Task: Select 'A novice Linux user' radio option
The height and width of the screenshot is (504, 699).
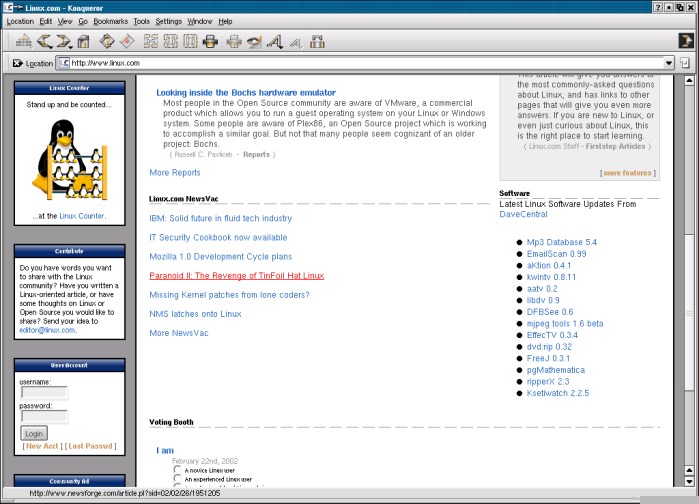Action: tap(177, 469)
